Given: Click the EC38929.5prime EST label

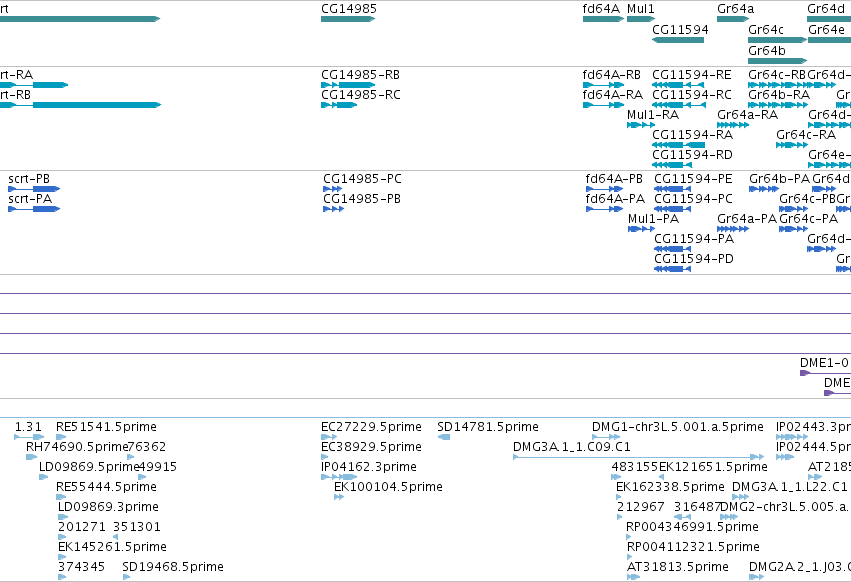Looking at the screenshot, I should point(371,447).
